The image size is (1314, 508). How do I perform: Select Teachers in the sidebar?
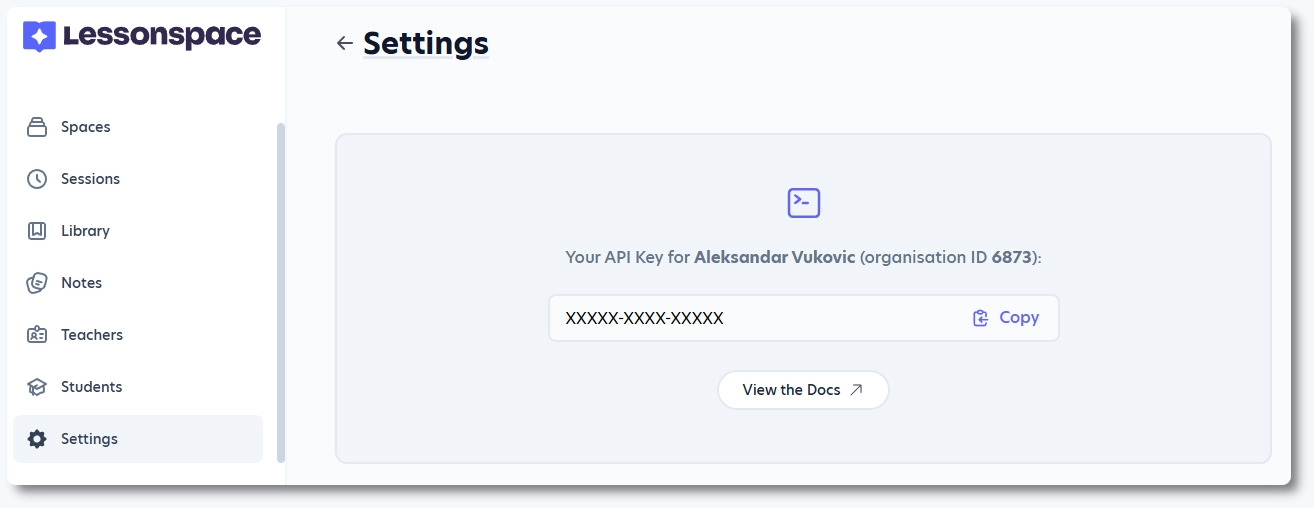pyautogui.click(x=91, y=335)
